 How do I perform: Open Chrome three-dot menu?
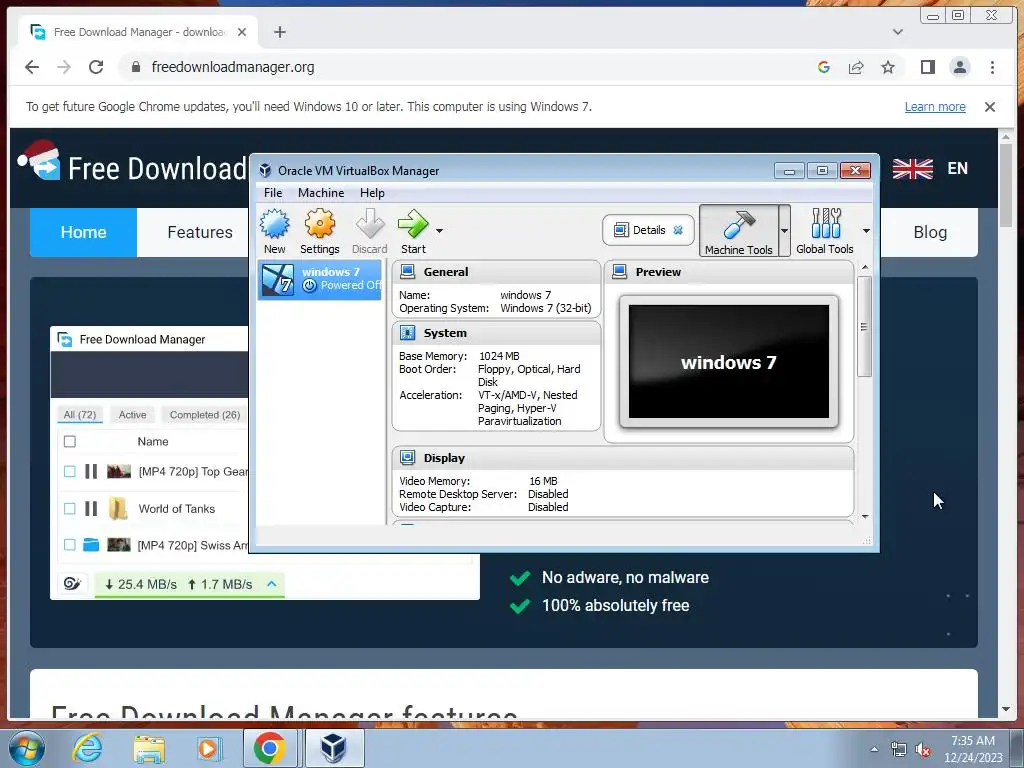pos(992,67)
